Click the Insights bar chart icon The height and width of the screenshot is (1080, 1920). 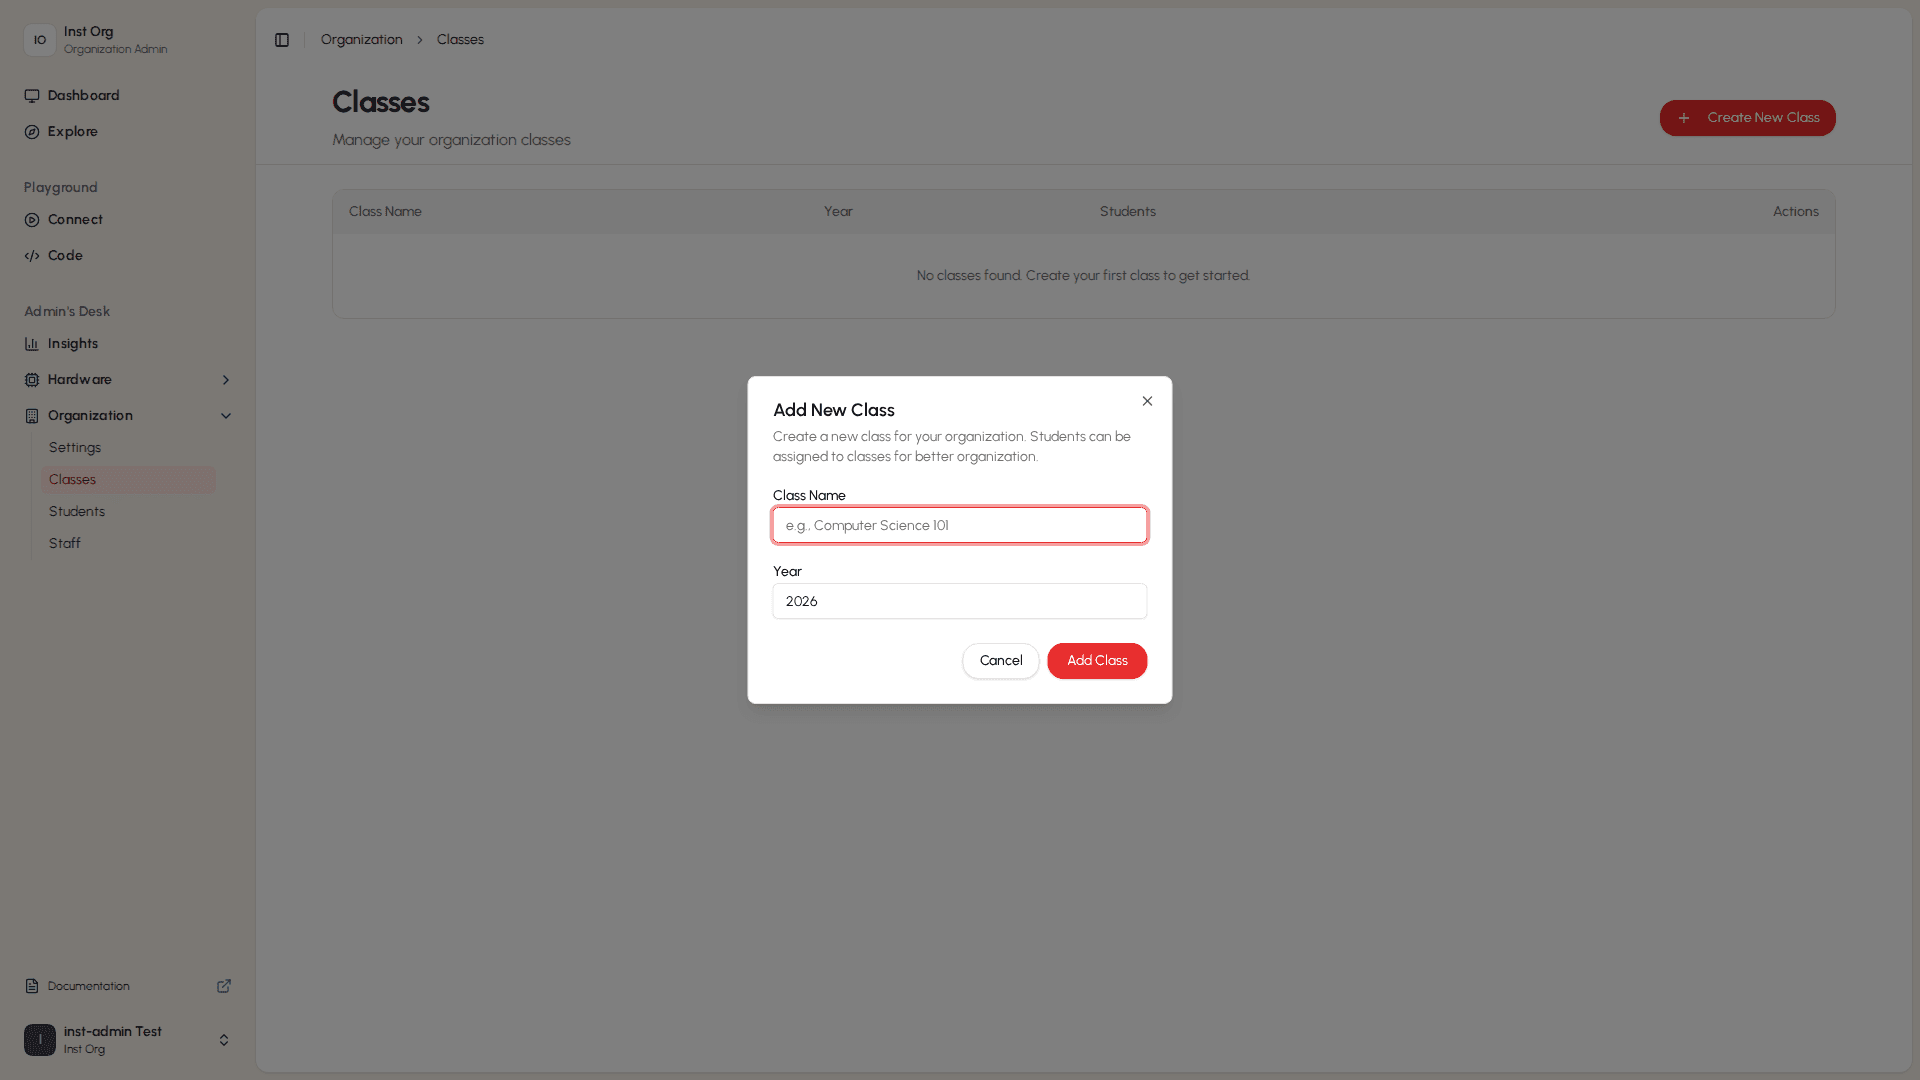coord(32,344)
